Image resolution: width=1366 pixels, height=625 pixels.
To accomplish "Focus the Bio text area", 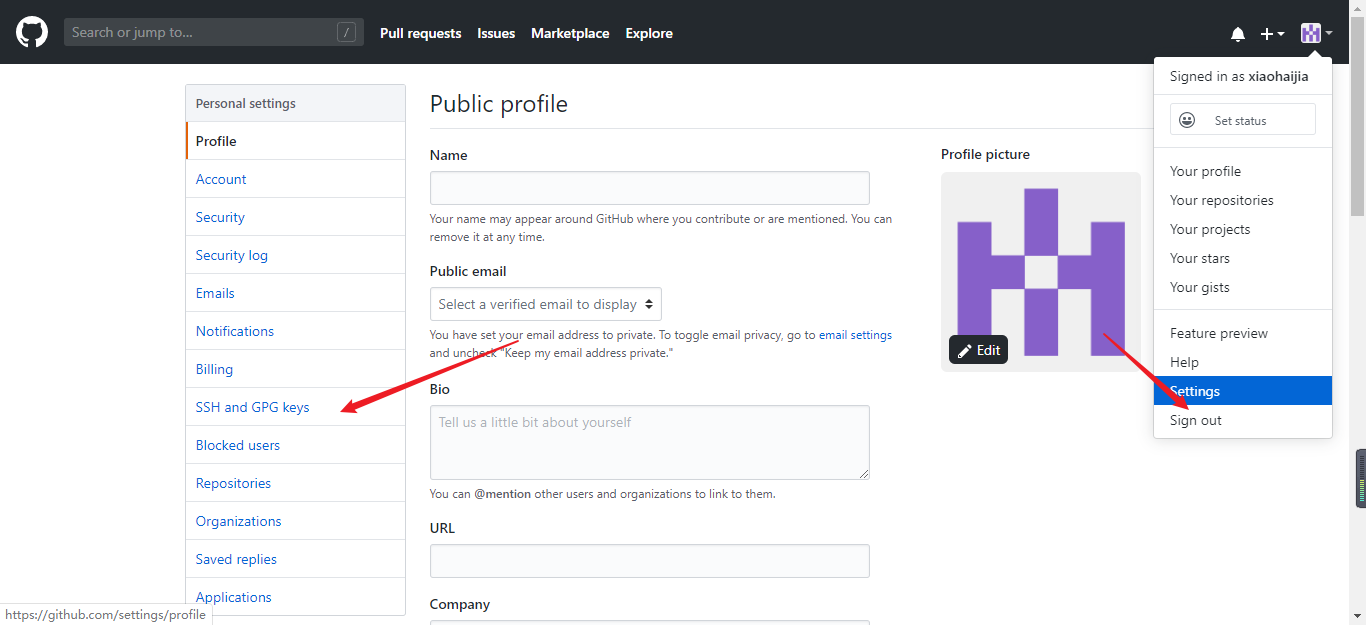I will (649, 442).
